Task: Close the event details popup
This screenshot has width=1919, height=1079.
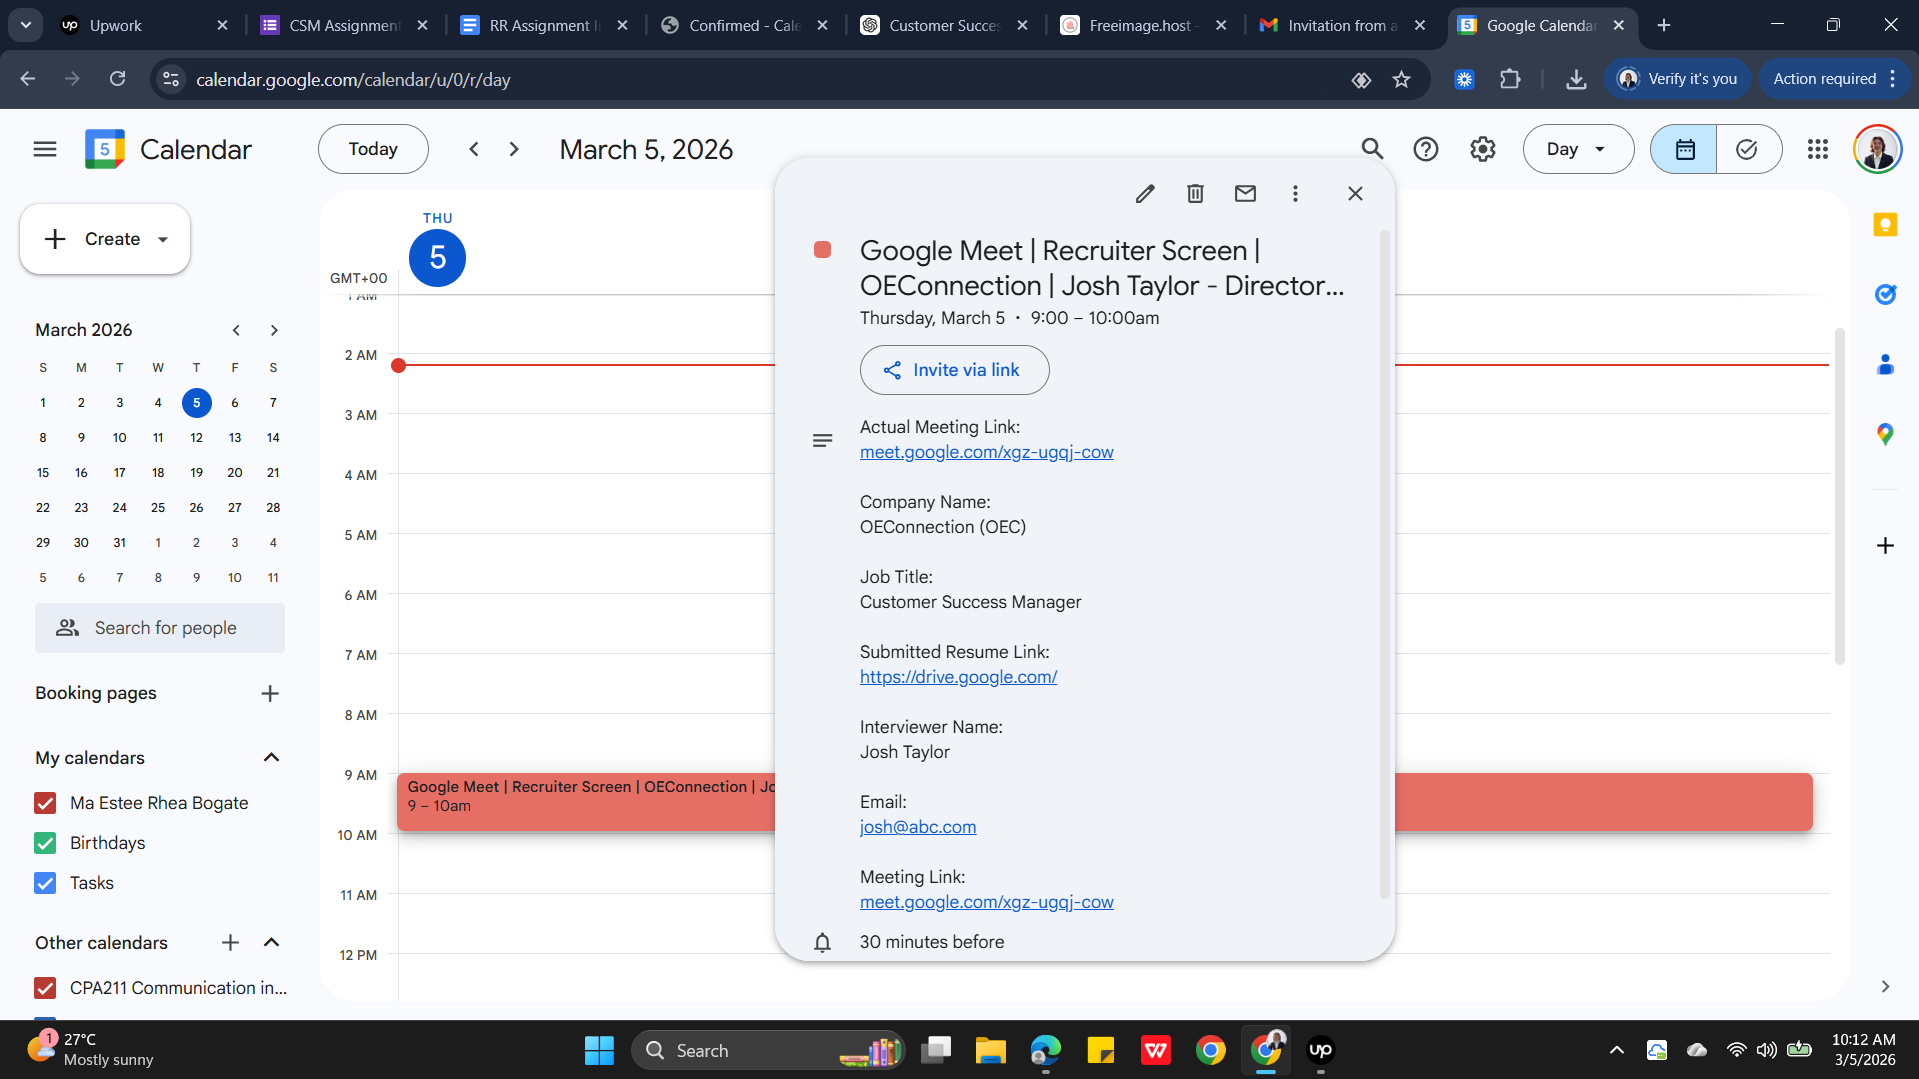Action: click(1355, 194)
